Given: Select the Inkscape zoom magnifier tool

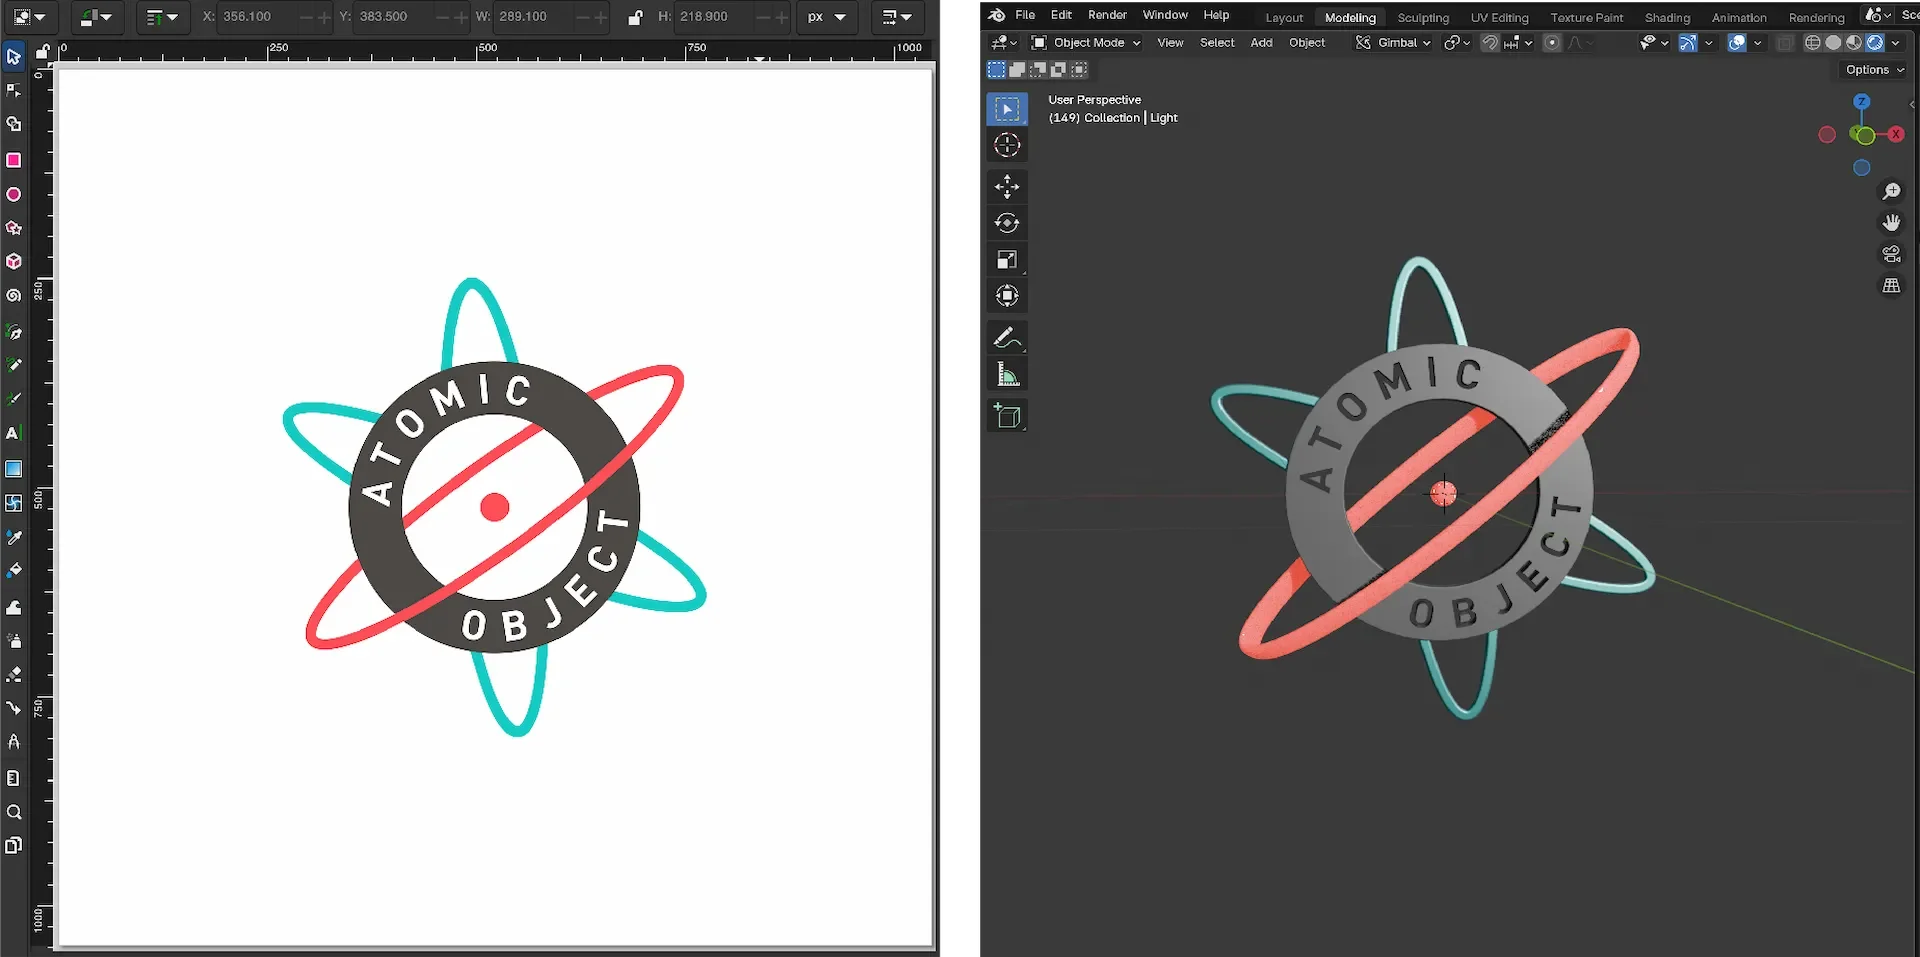Looking at the screenshot, I should 13,812.
